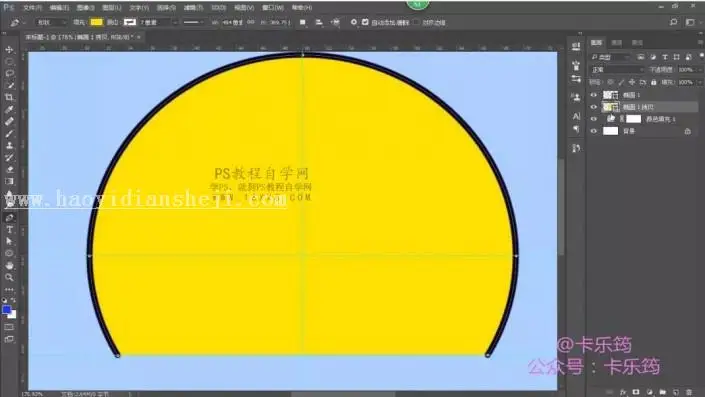Screen dimensions: 705x397
Task: Click the yellow shape Fill swatch
Action: [96, 22]
